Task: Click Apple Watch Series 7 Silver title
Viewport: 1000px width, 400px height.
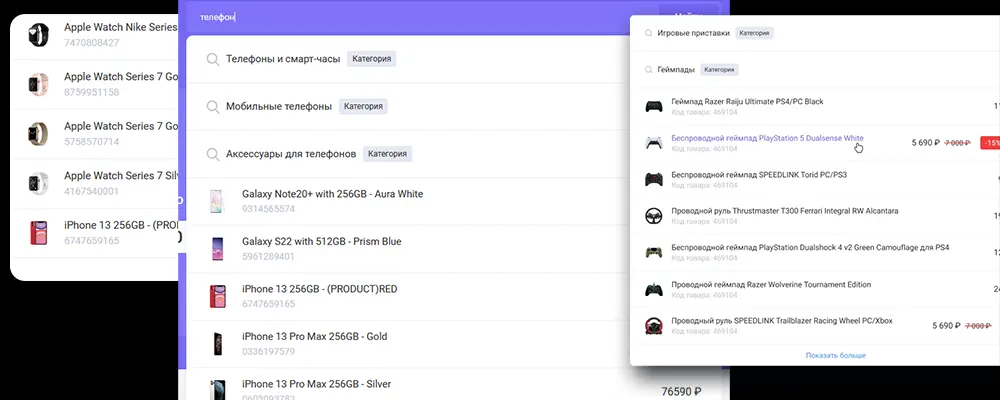Action: tap(121, 176)
